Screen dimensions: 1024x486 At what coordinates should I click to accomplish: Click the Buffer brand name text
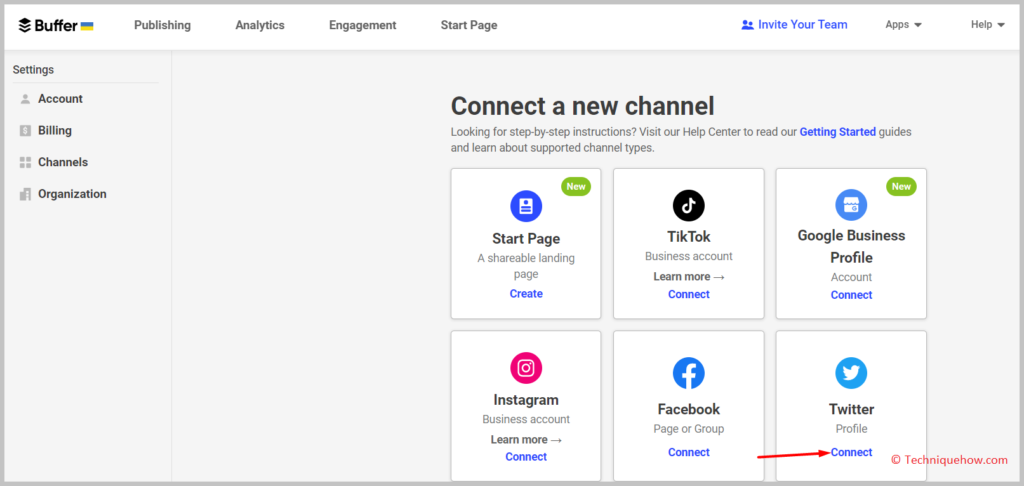click(55, 25)
